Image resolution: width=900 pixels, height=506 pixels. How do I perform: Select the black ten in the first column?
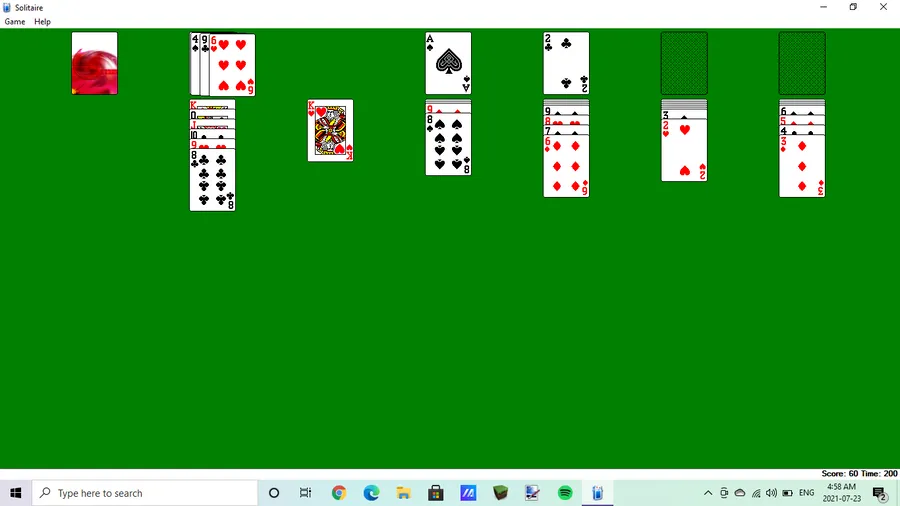(212, 134)
